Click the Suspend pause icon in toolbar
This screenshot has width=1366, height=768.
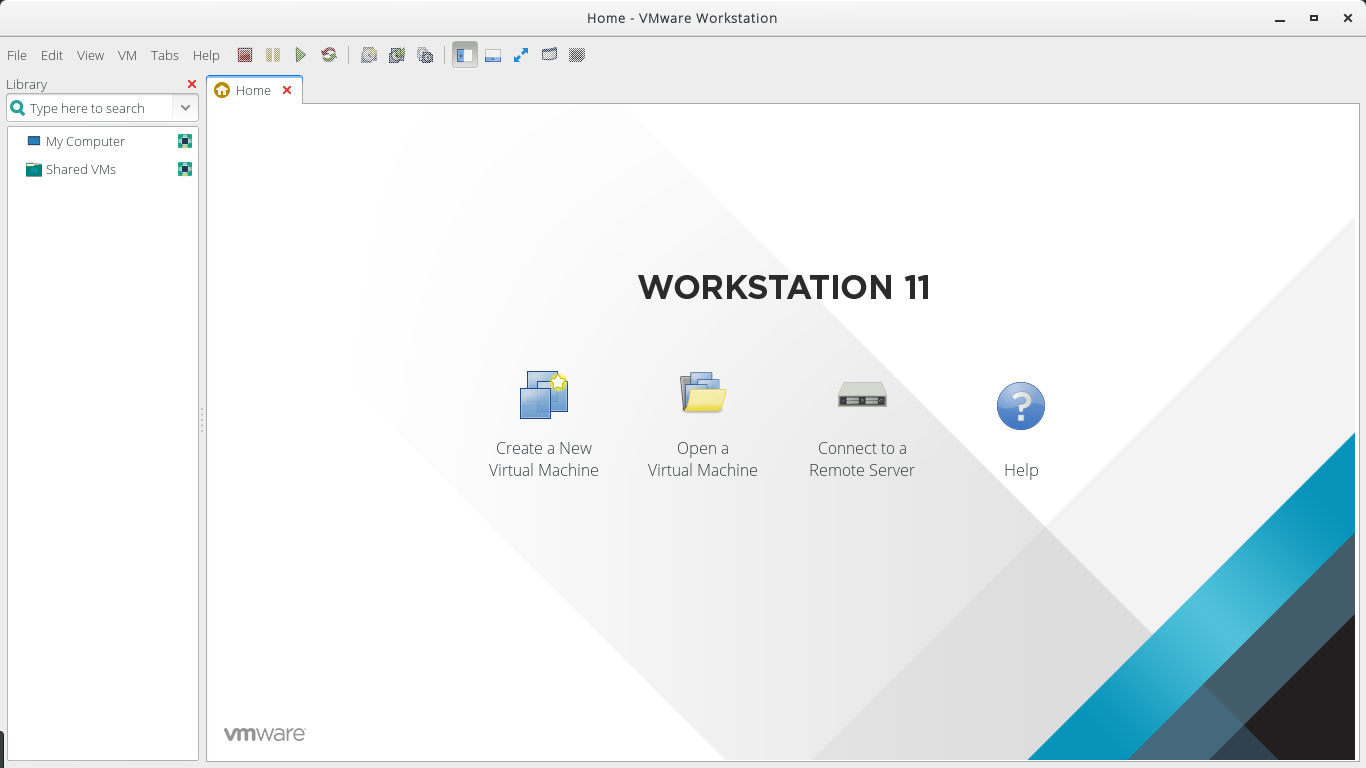point(273,55)
